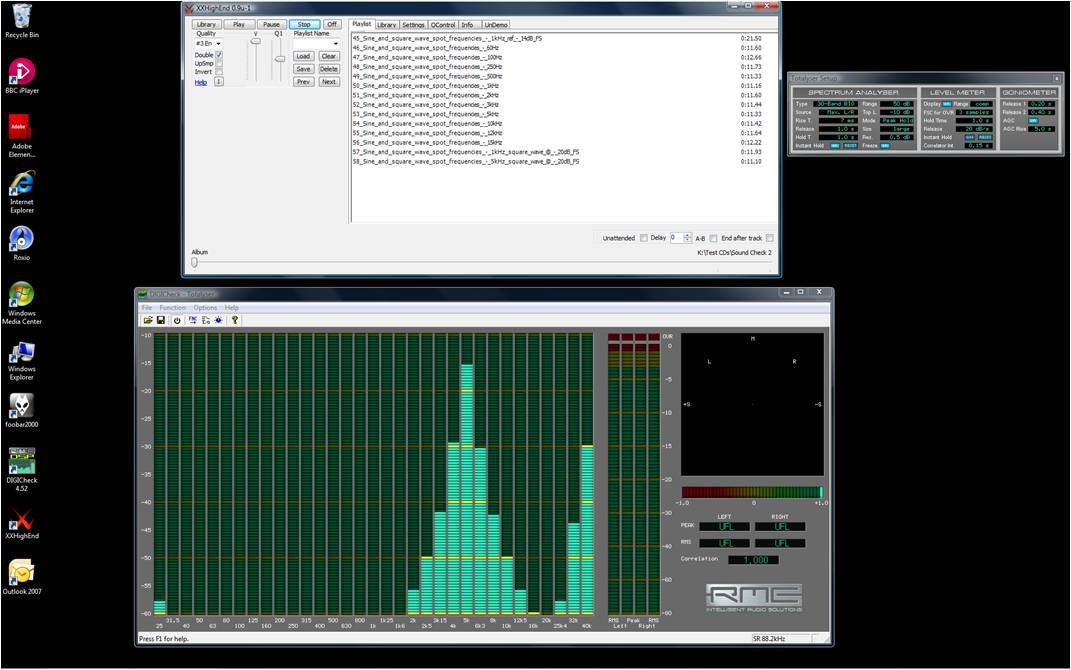The height and width of the screenshot is (670, 1071).
Task: Change the Spectrum Analyser Mode Peak Hold value
Action: pos(897,120)
